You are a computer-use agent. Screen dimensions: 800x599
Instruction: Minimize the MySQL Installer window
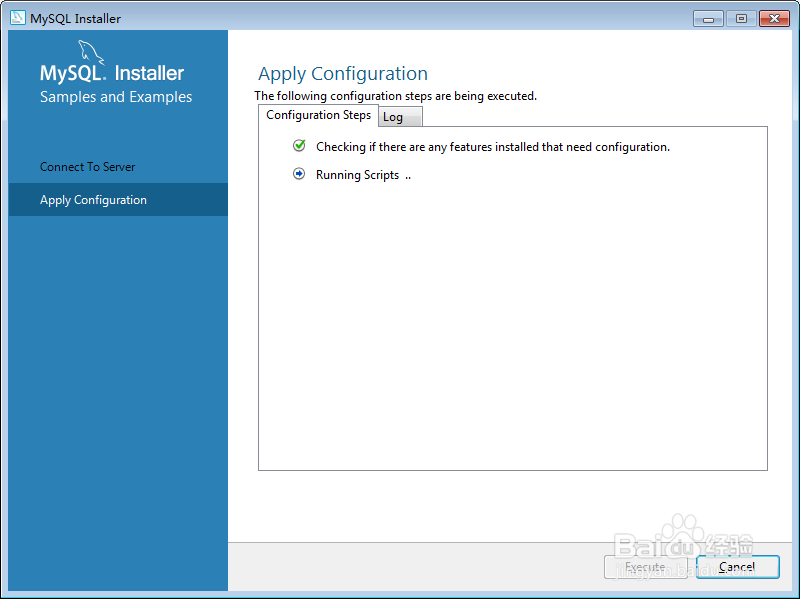(708, 19)
